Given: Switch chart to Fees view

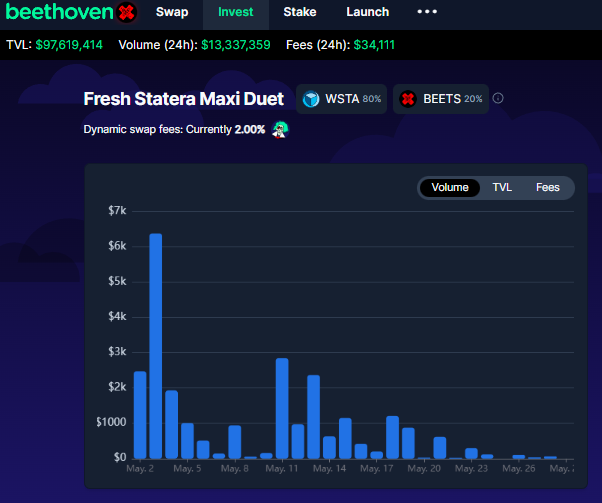Looking at the screenshot, I should tap(547, 188).
